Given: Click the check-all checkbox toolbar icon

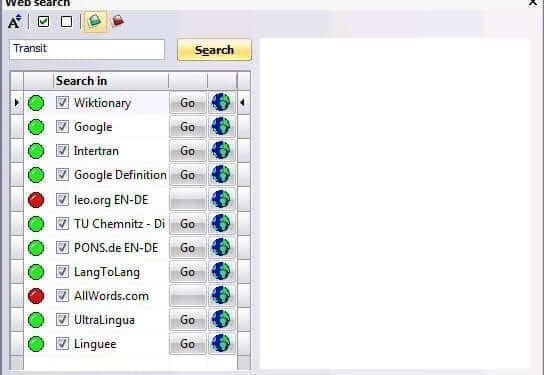Looking at the screenshot, I should click(x=43, y=22).
